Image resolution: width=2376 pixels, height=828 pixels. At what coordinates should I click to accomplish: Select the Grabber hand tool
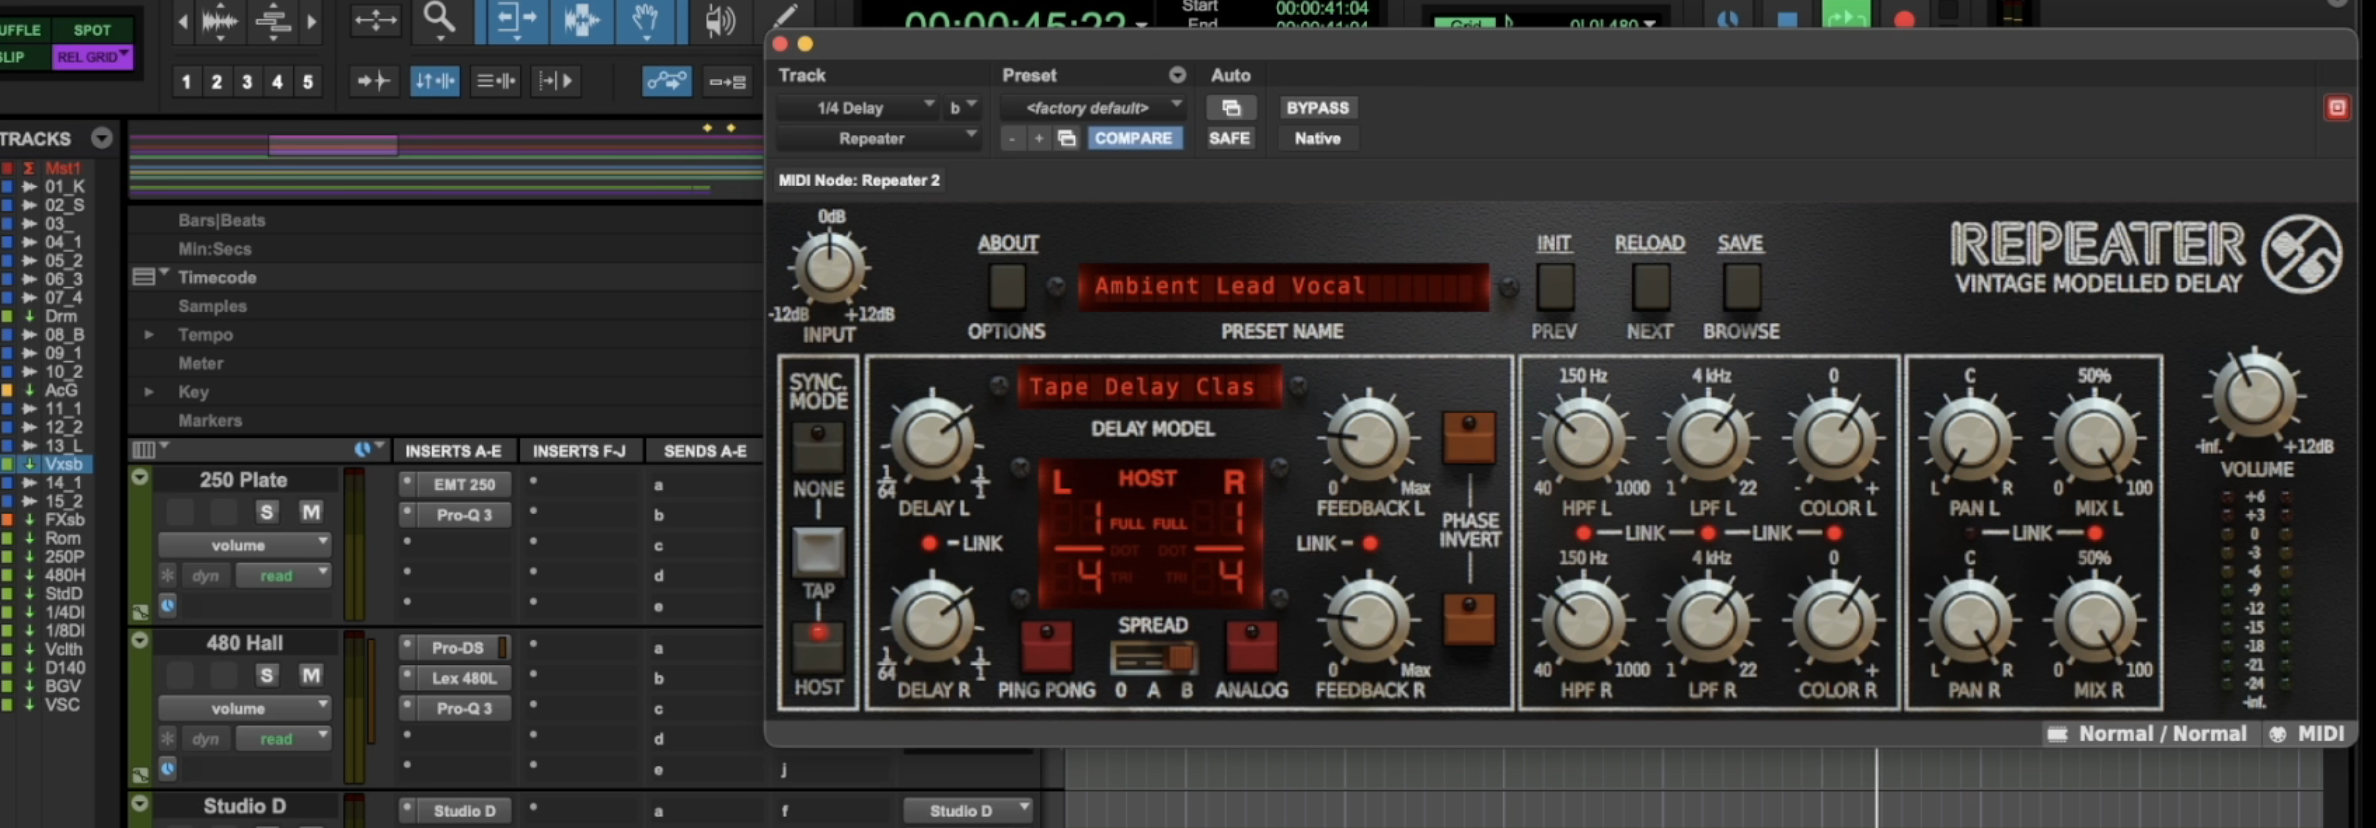click(646, 19)
